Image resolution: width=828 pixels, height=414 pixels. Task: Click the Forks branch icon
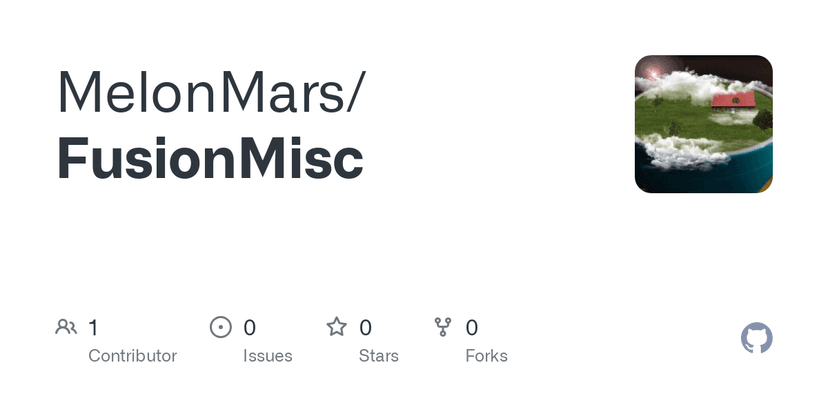coord(443,327)
